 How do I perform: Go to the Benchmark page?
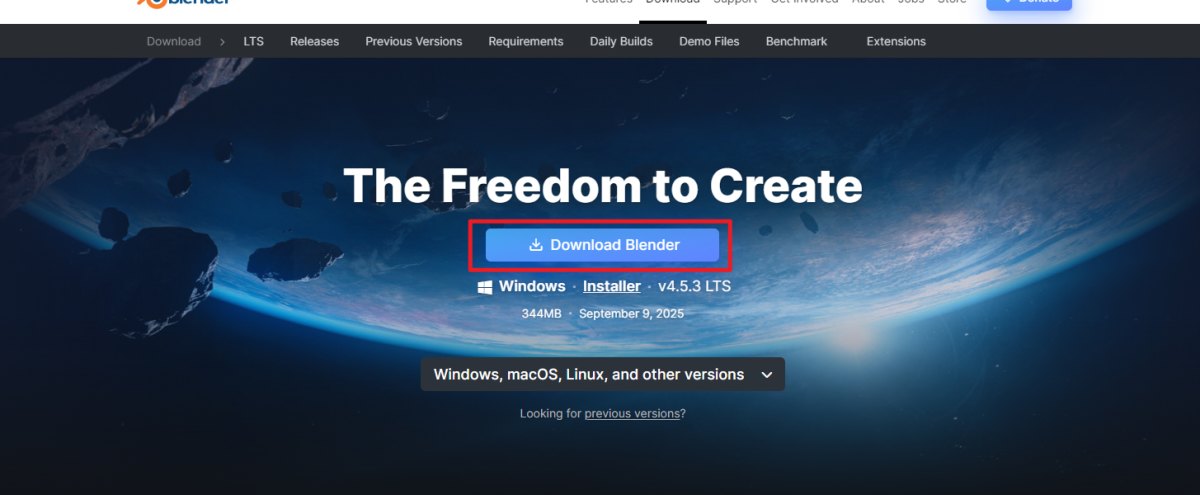click(x=796, y=41)
